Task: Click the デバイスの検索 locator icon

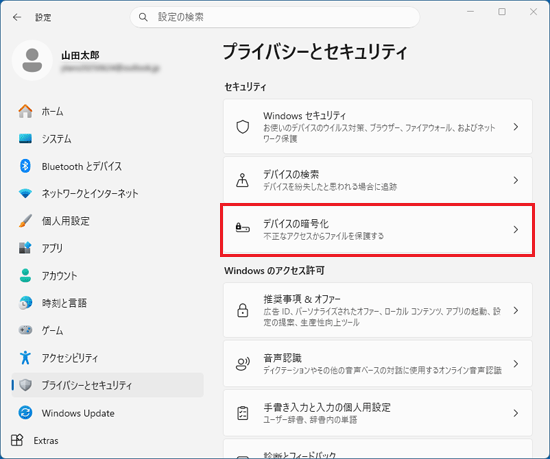Action: [x=242, y=180]
